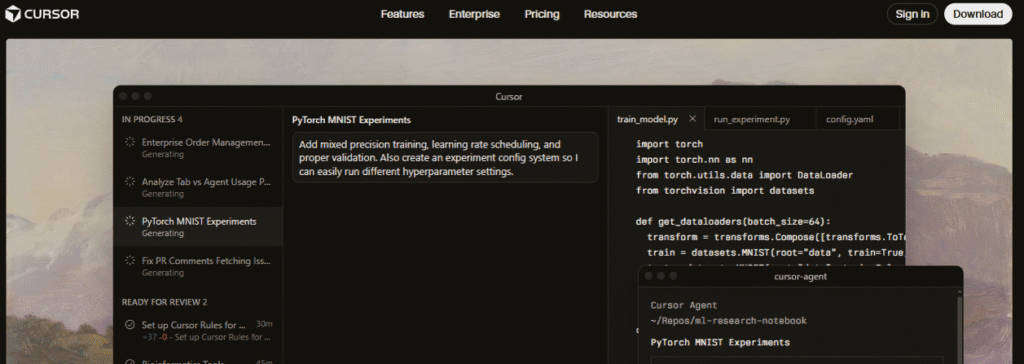Image resolution: width=1024 pixels, height=364 pixels.
Task: Click the IN PROGRESS 4 section header
Action: 152,120
